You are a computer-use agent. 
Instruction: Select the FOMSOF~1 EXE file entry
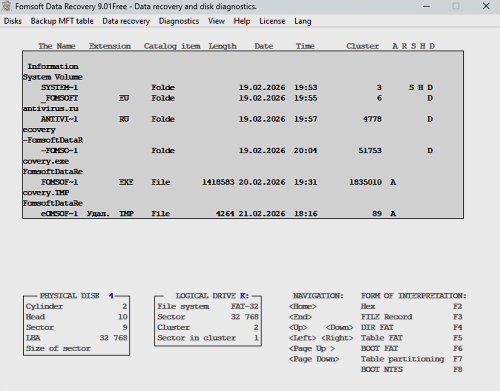243,182
